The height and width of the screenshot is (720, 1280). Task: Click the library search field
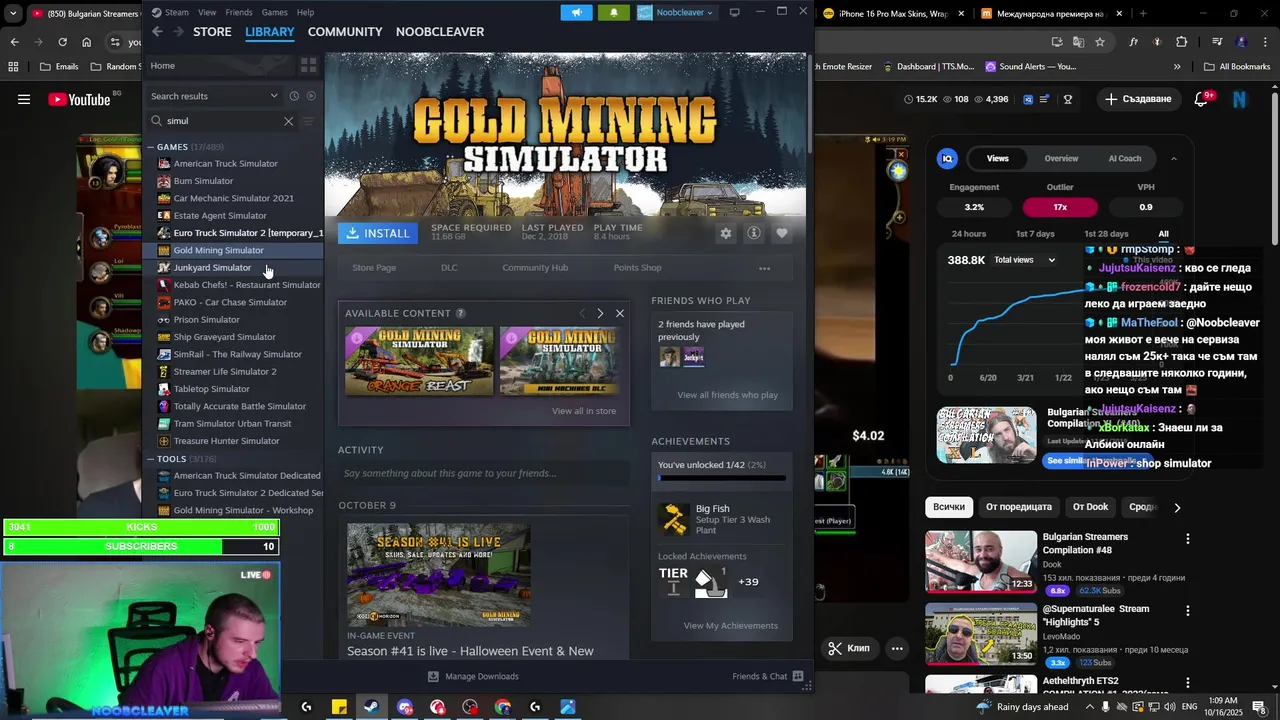click(x=222, y=121)
